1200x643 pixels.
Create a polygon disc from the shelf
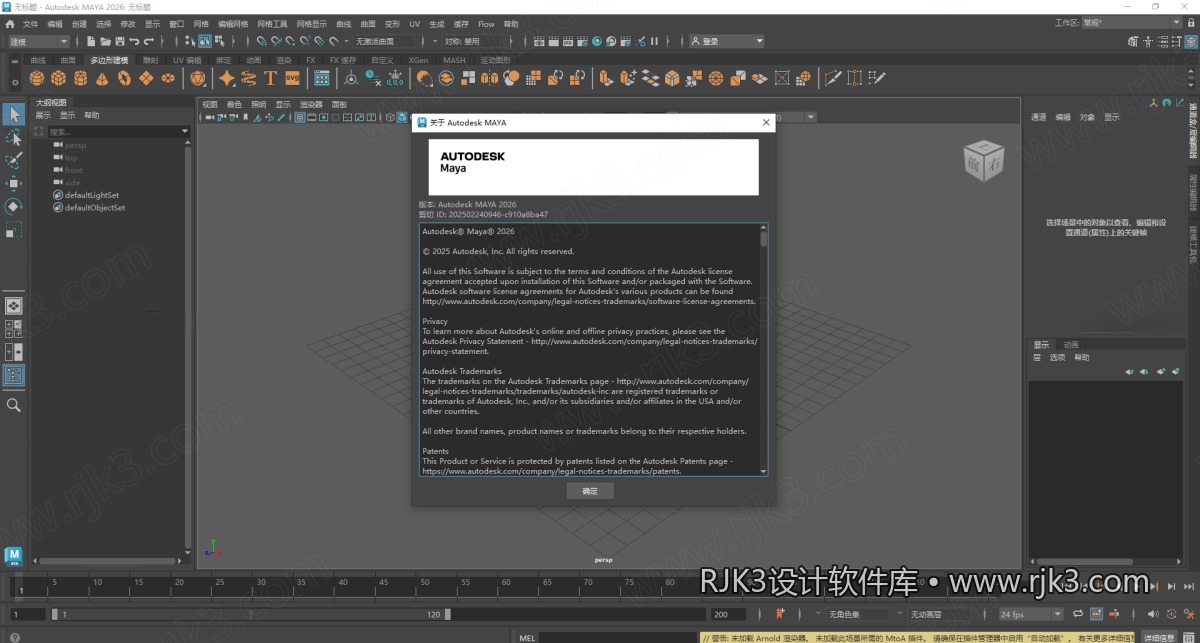point(168,78)
